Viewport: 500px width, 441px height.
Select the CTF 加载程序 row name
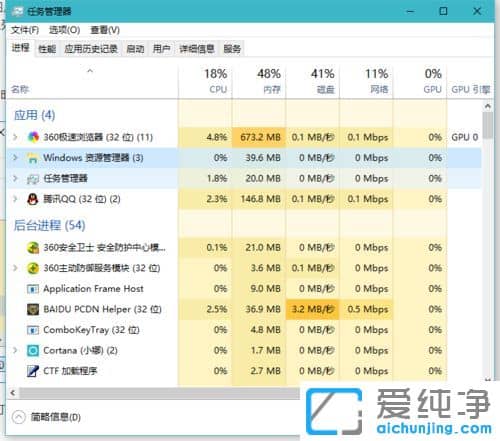(70, 371)
